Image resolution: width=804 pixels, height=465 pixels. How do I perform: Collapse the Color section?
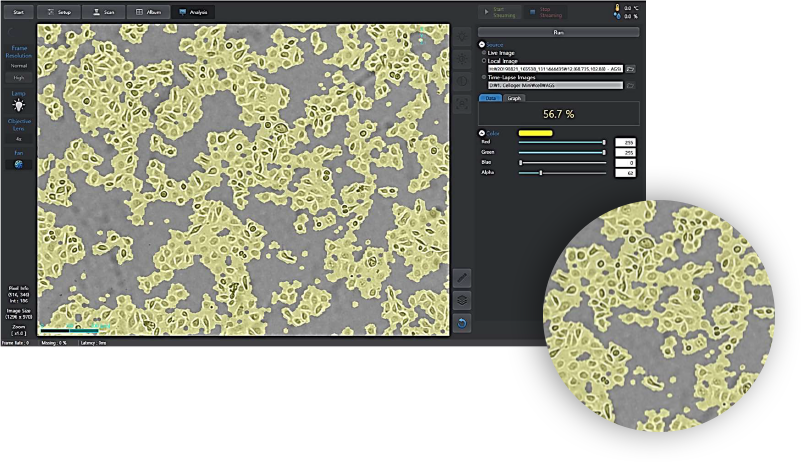coord(481,133)
